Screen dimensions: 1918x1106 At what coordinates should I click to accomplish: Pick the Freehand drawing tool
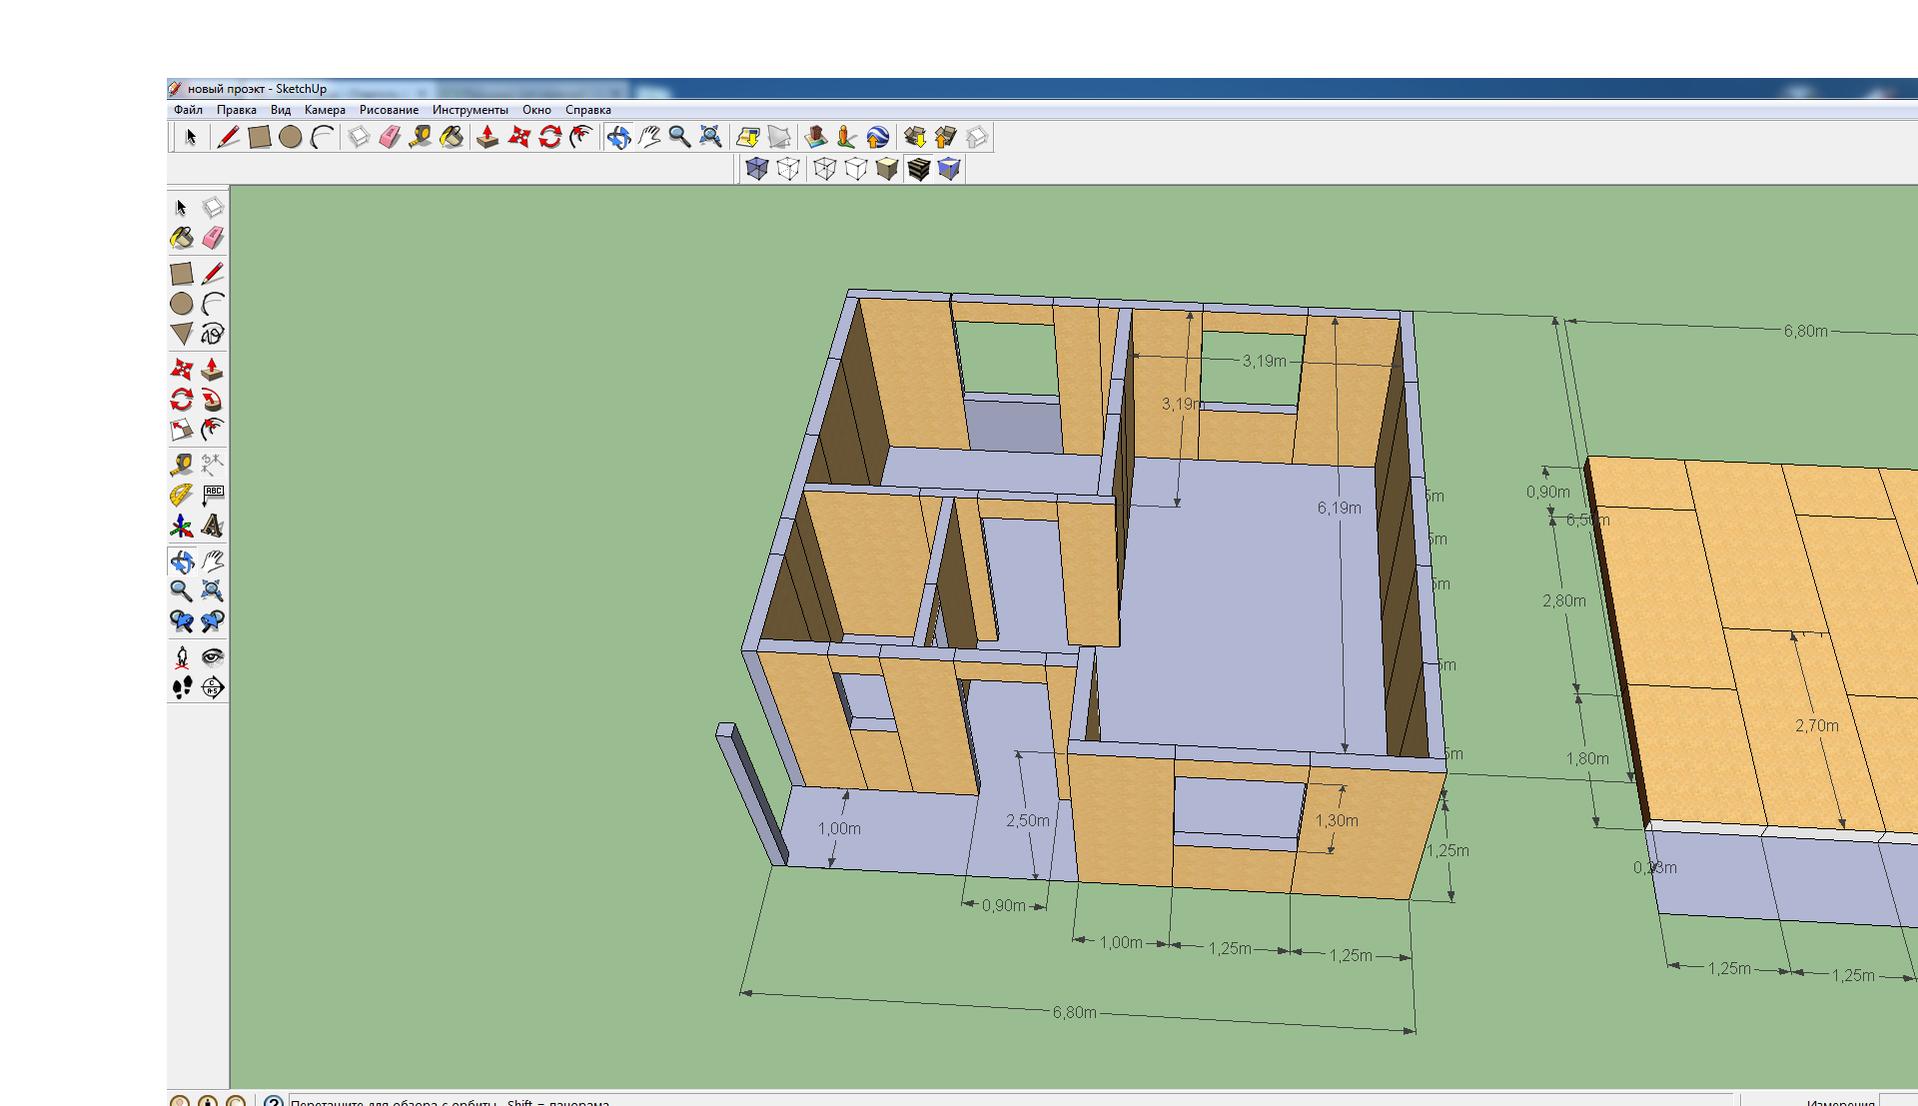(212, 334)
